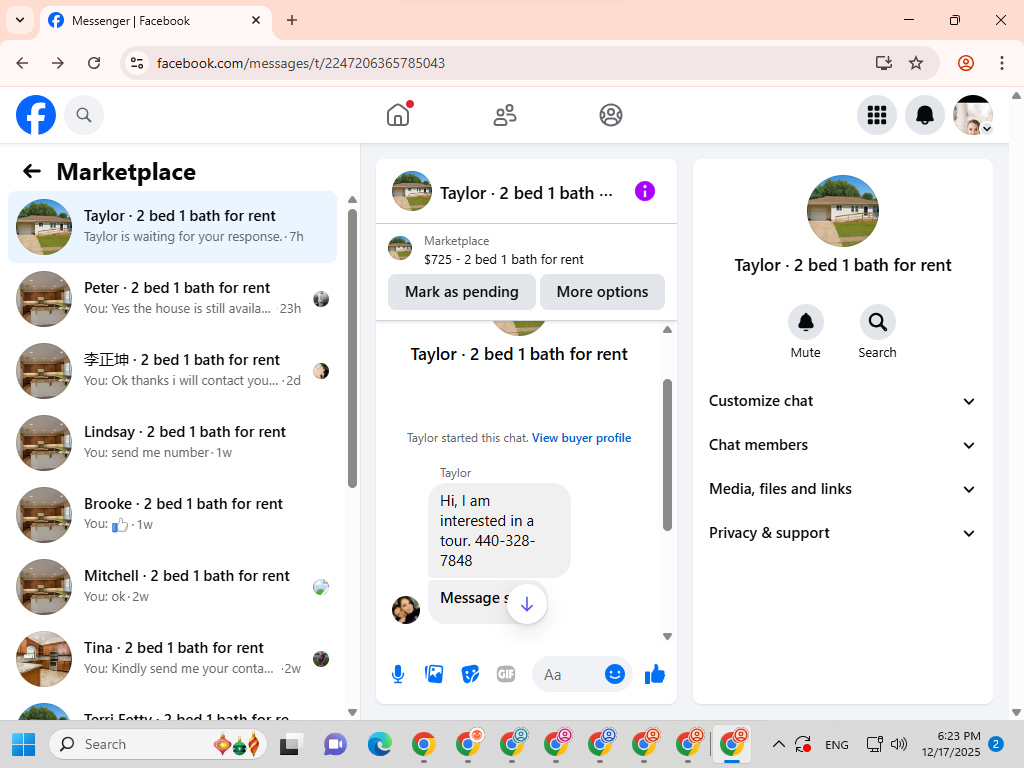This screenshot has width=1024, height=768.
Task: Expand Customize chat section
Action: [x=842, y=401]
